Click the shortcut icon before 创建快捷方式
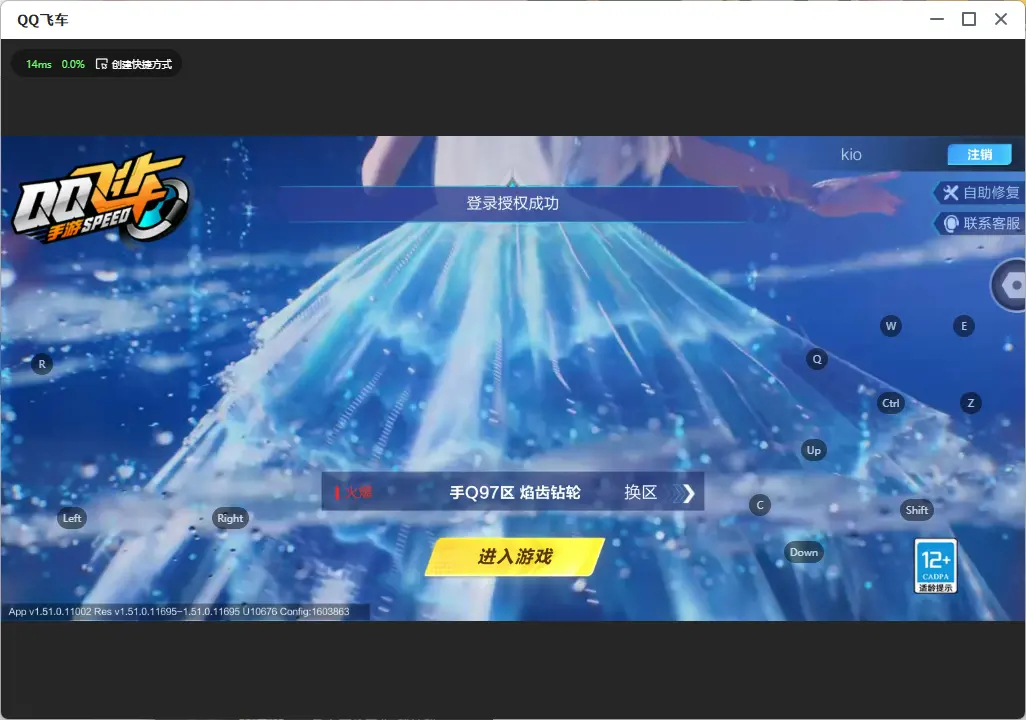Viewport: 1026px width, 720px height. (x=101, y=64)
